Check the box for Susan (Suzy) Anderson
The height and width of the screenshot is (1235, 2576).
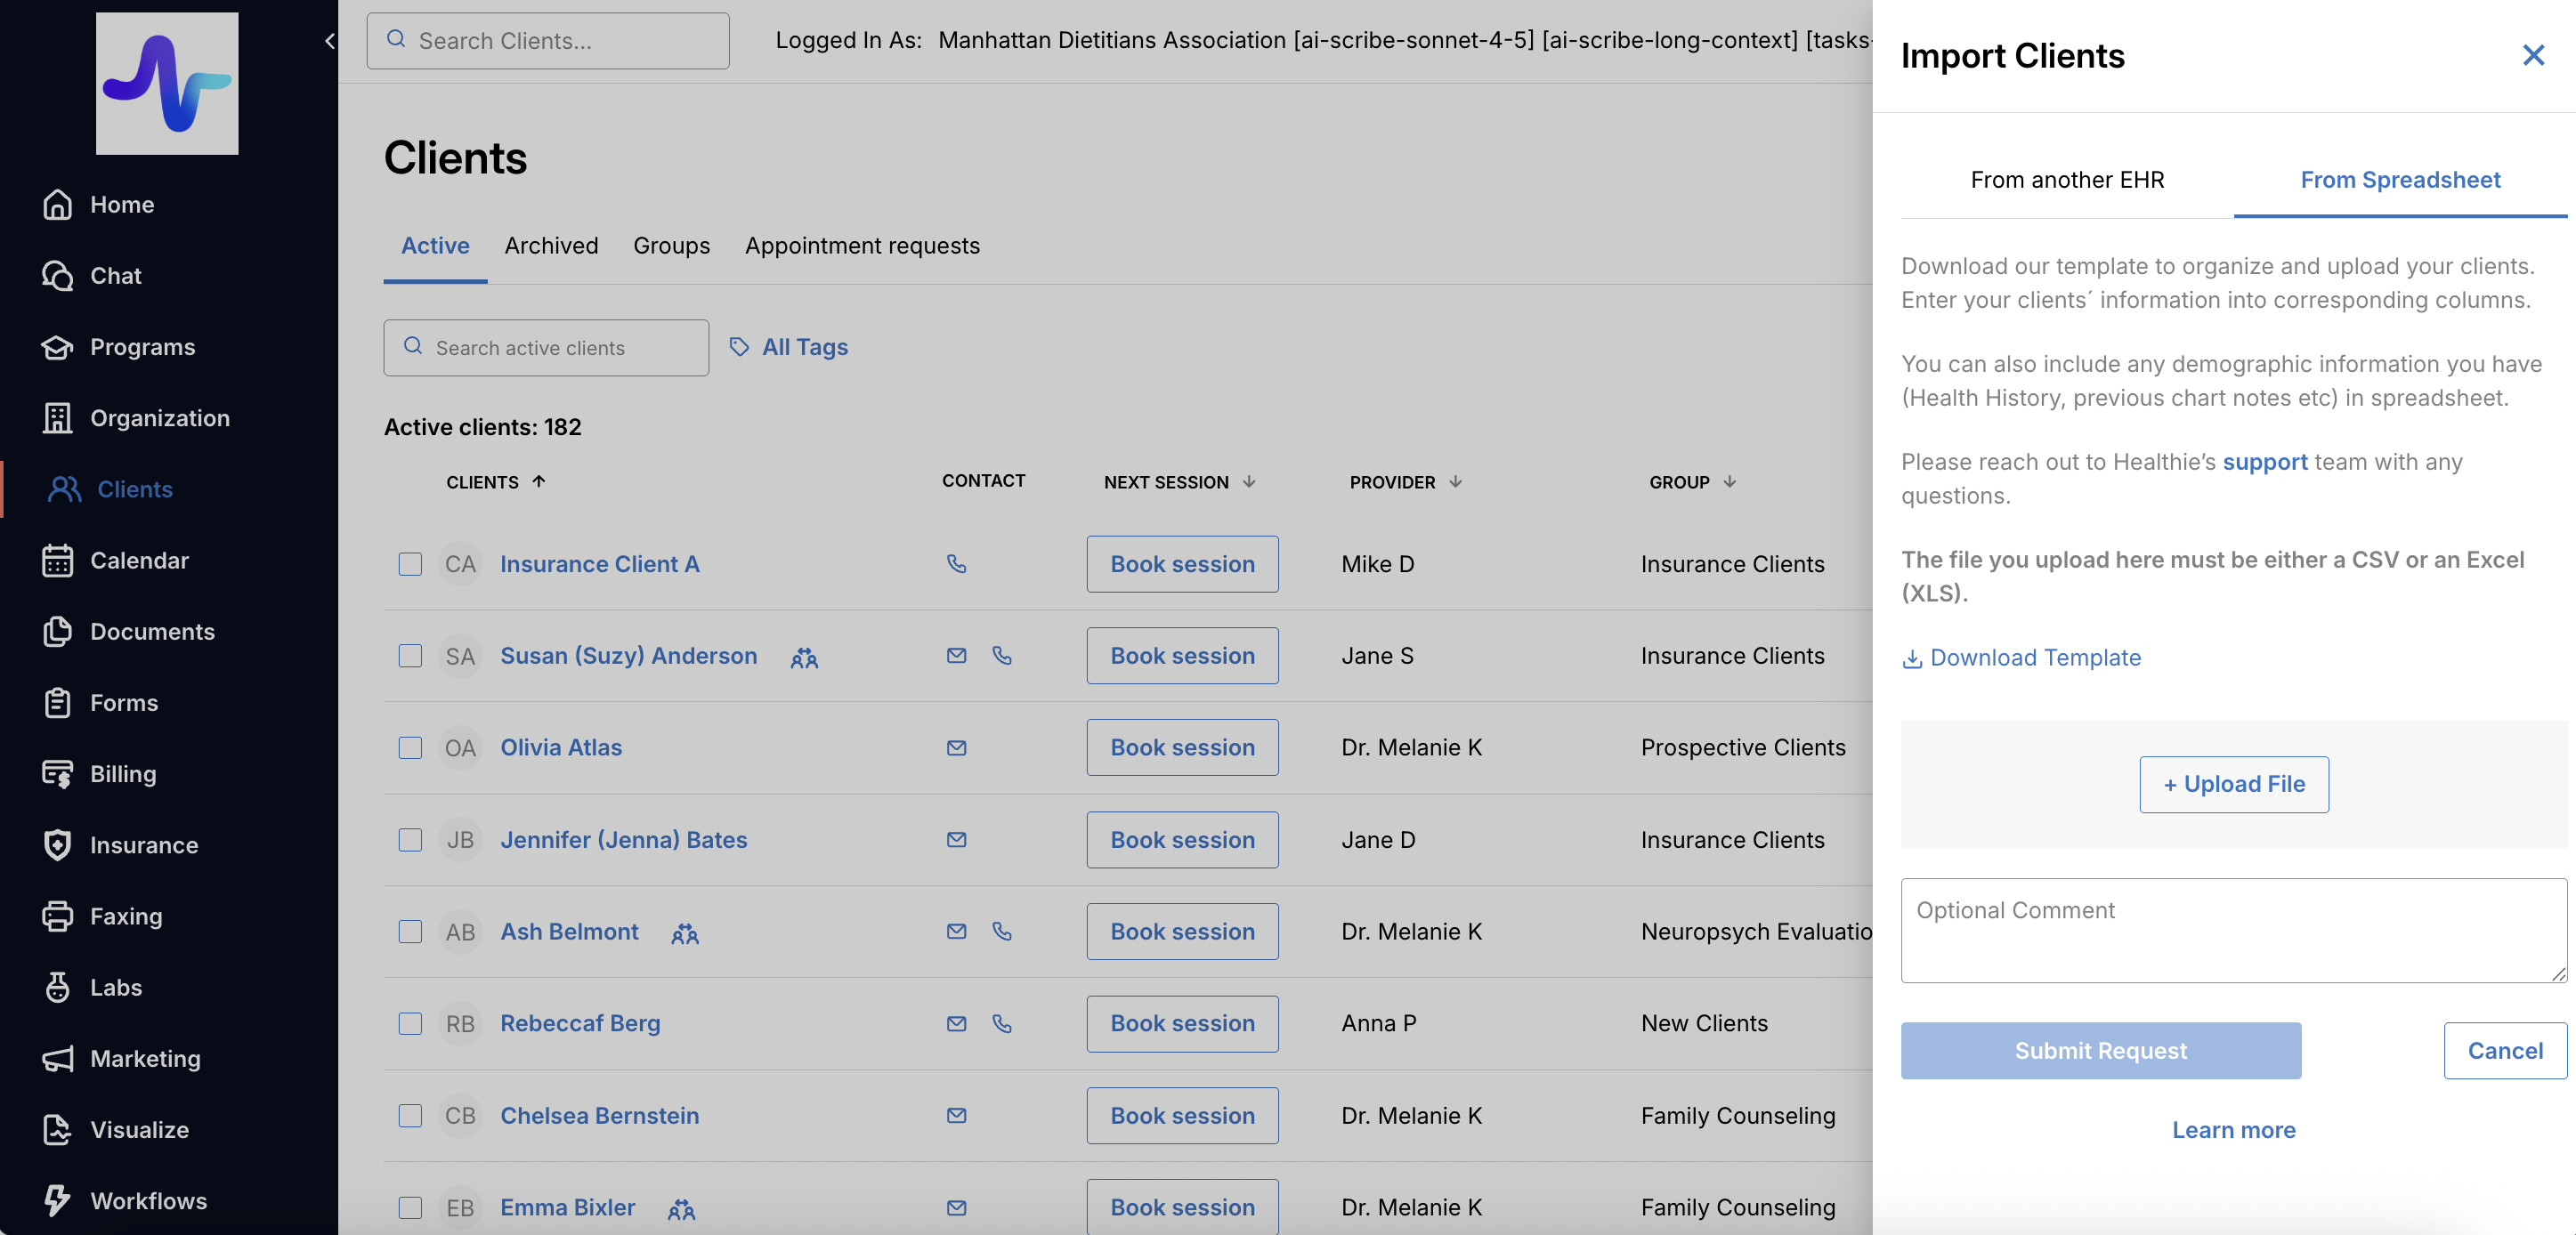[410, 656]
